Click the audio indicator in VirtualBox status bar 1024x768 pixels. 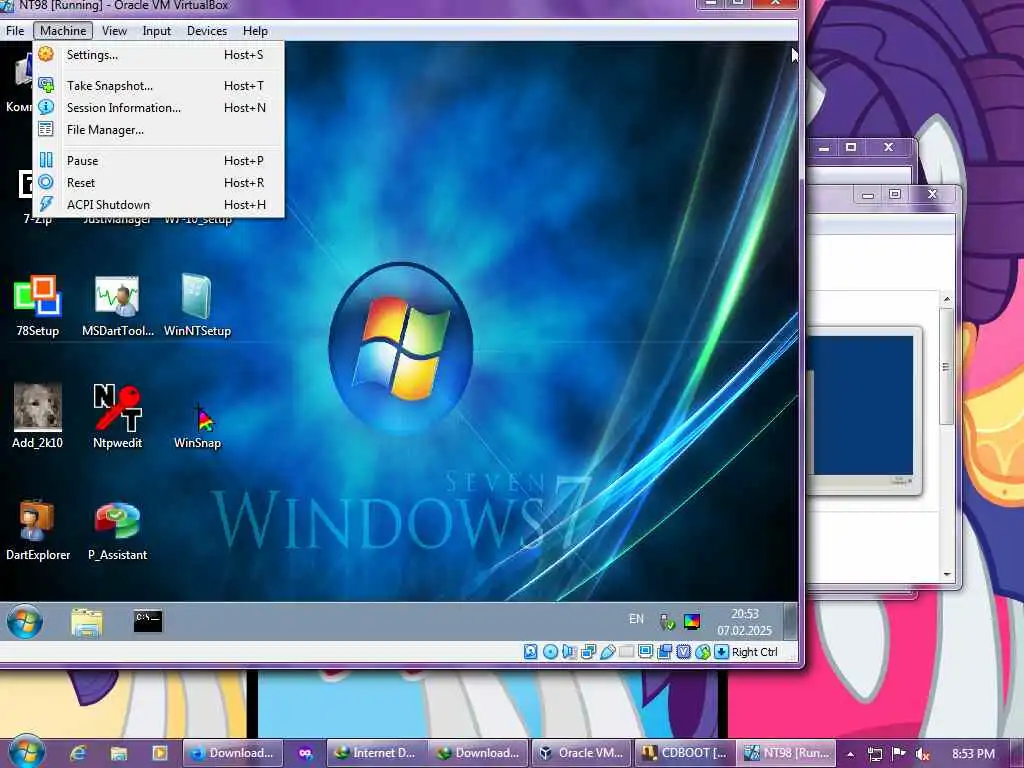(569, 652)
